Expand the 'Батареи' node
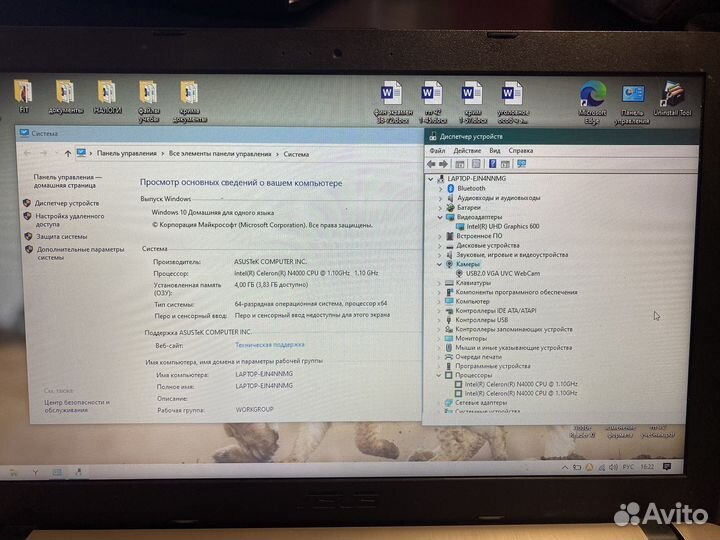 coord(440,208)
